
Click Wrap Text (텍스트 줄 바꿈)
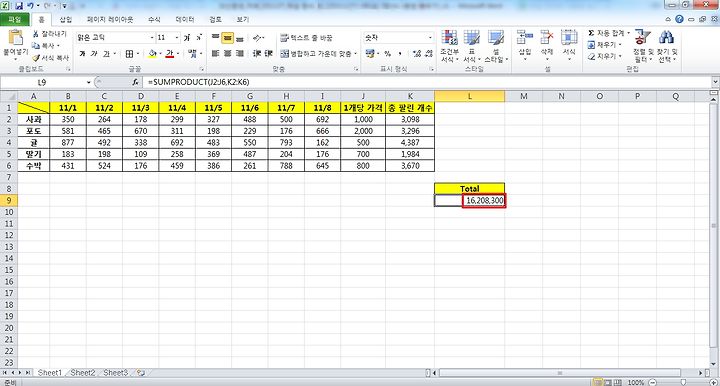click(x=306, y=38)
